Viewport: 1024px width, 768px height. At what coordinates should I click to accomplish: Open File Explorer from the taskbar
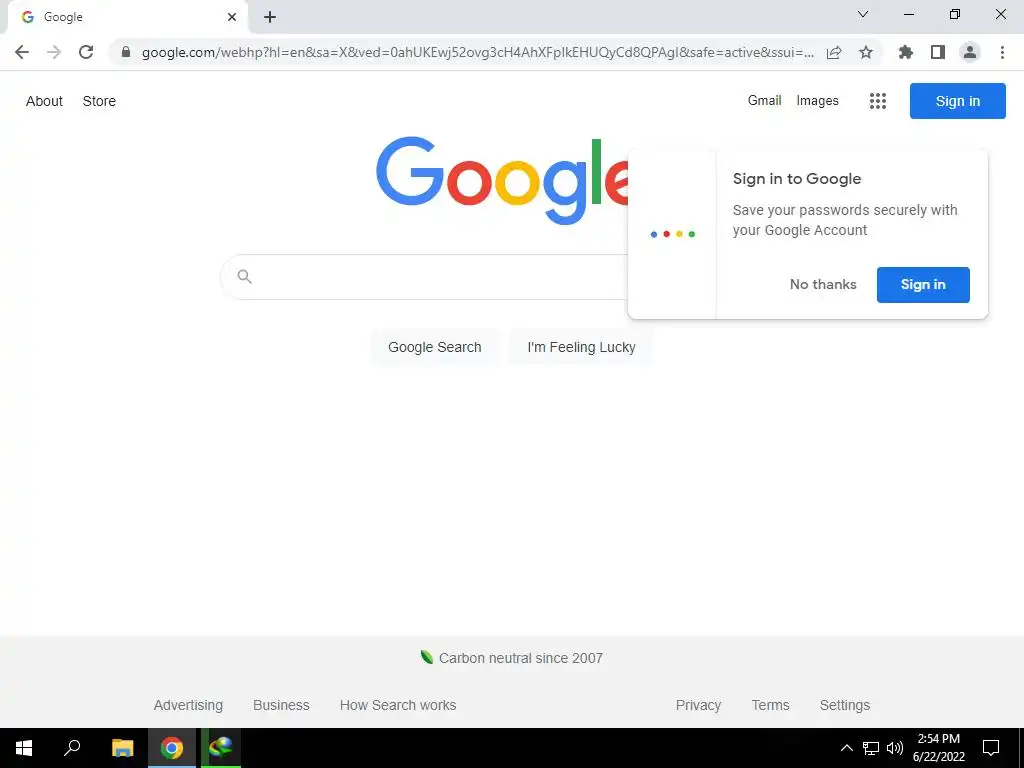point(122,748)
